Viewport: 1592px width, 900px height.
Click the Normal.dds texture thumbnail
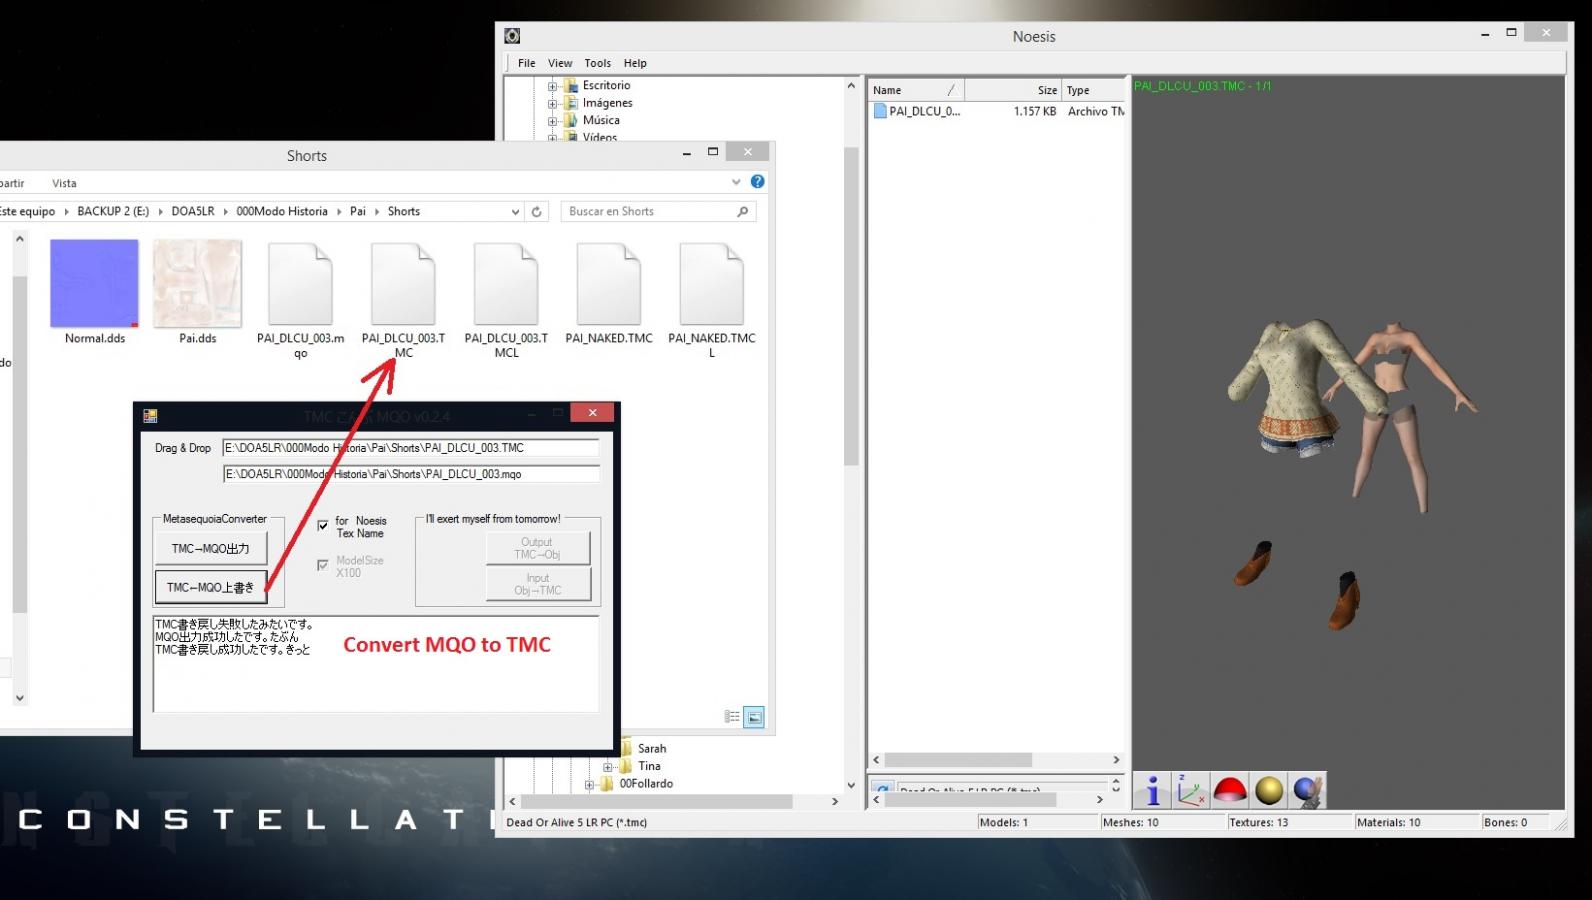[x=95, y=284]
